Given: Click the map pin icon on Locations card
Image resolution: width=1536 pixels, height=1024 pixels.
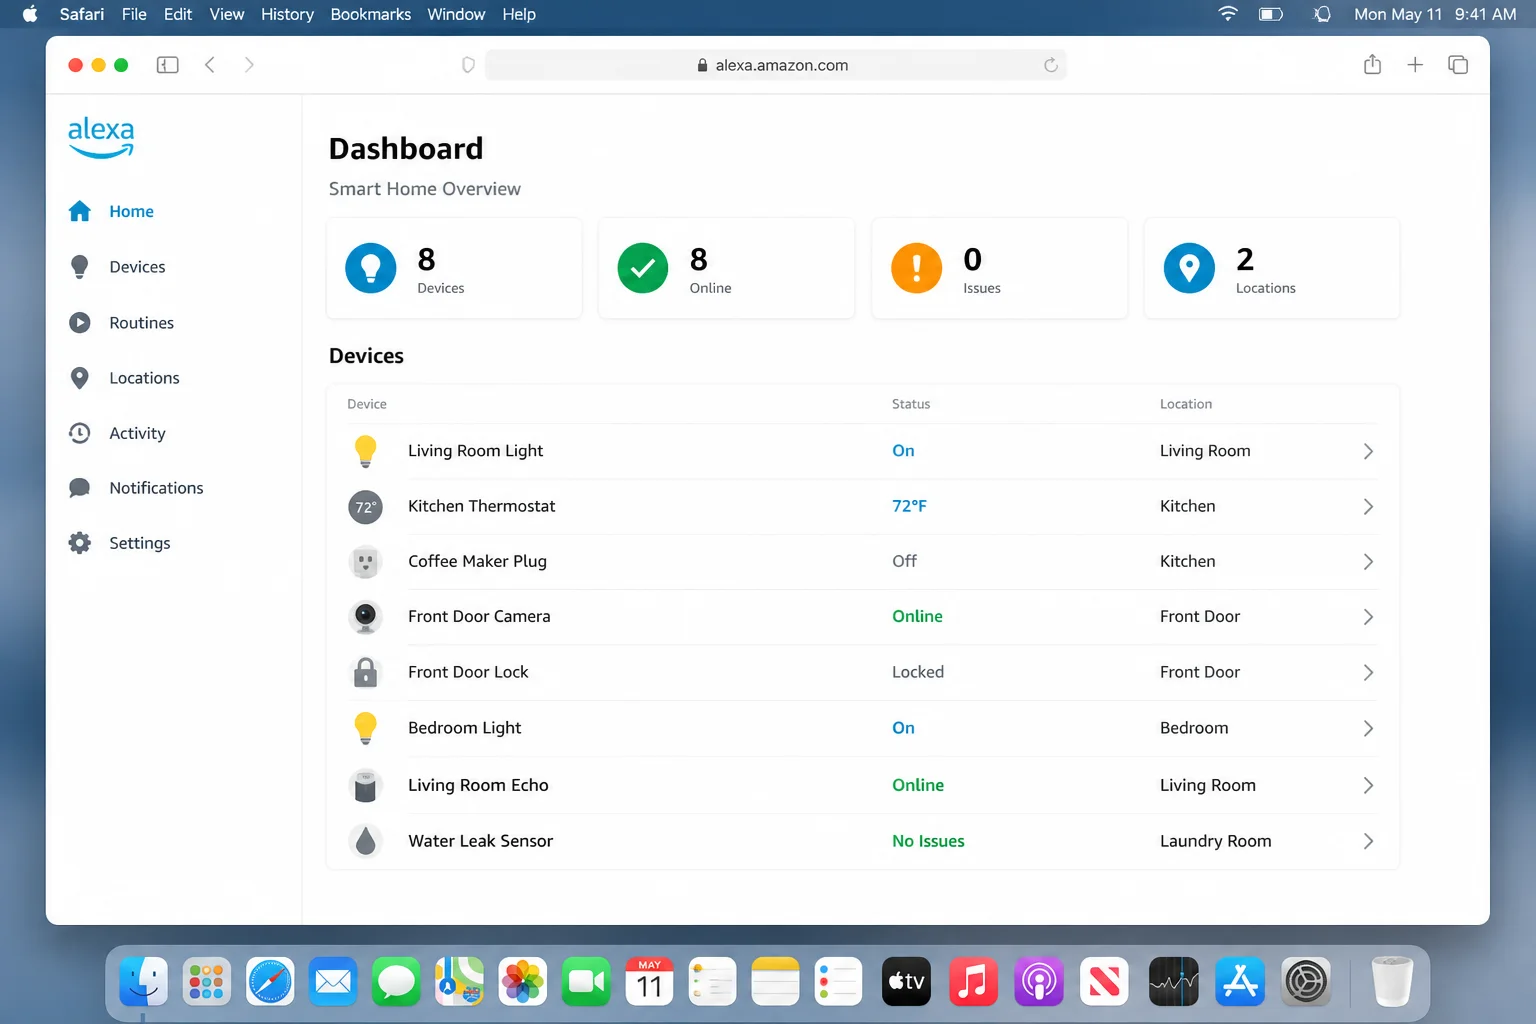Looking at the screenshot, I should 1189,268.
